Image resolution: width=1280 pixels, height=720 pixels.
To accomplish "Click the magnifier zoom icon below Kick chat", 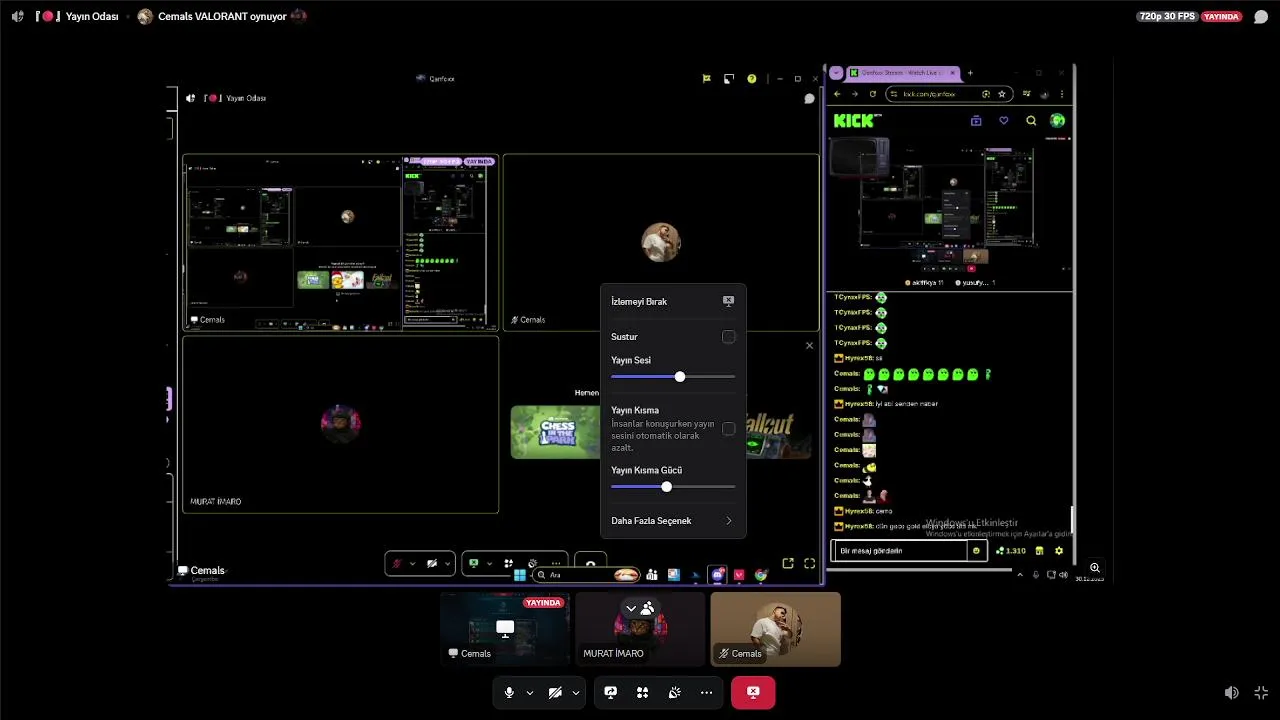I will (1095, 567).
